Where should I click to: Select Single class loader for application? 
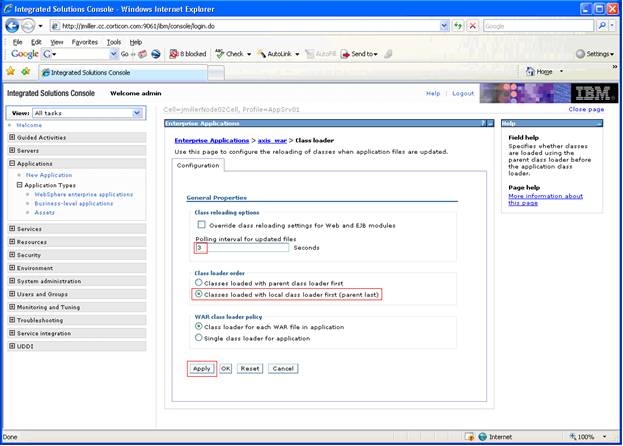point(199,338)
